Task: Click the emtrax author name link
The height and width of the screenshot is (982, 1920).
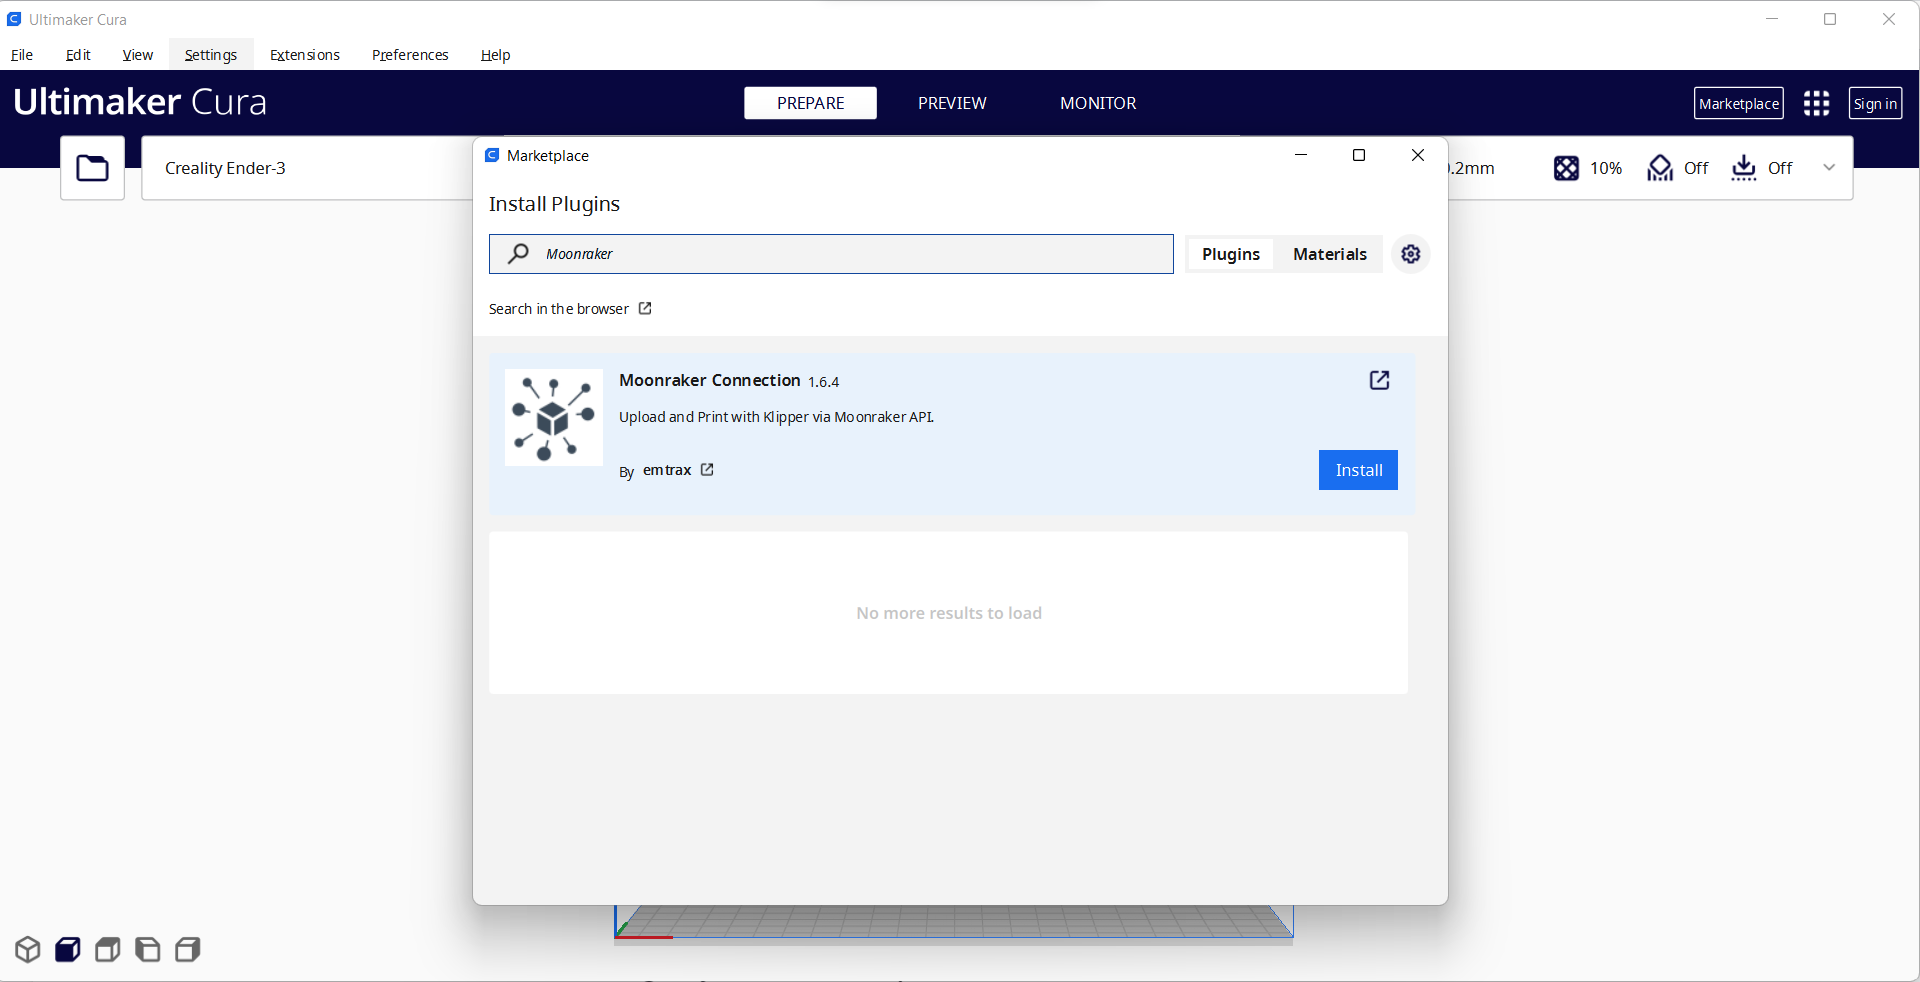Action: (x=667, y=470)
